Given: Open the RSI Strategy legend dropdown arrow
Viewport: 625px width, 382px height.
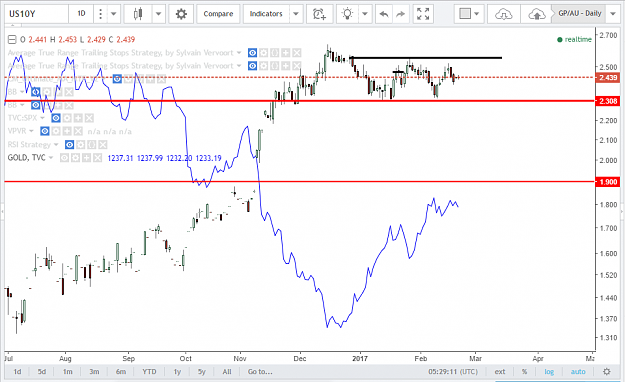Looking at the screenshot, I should click(x=56, y=144).
